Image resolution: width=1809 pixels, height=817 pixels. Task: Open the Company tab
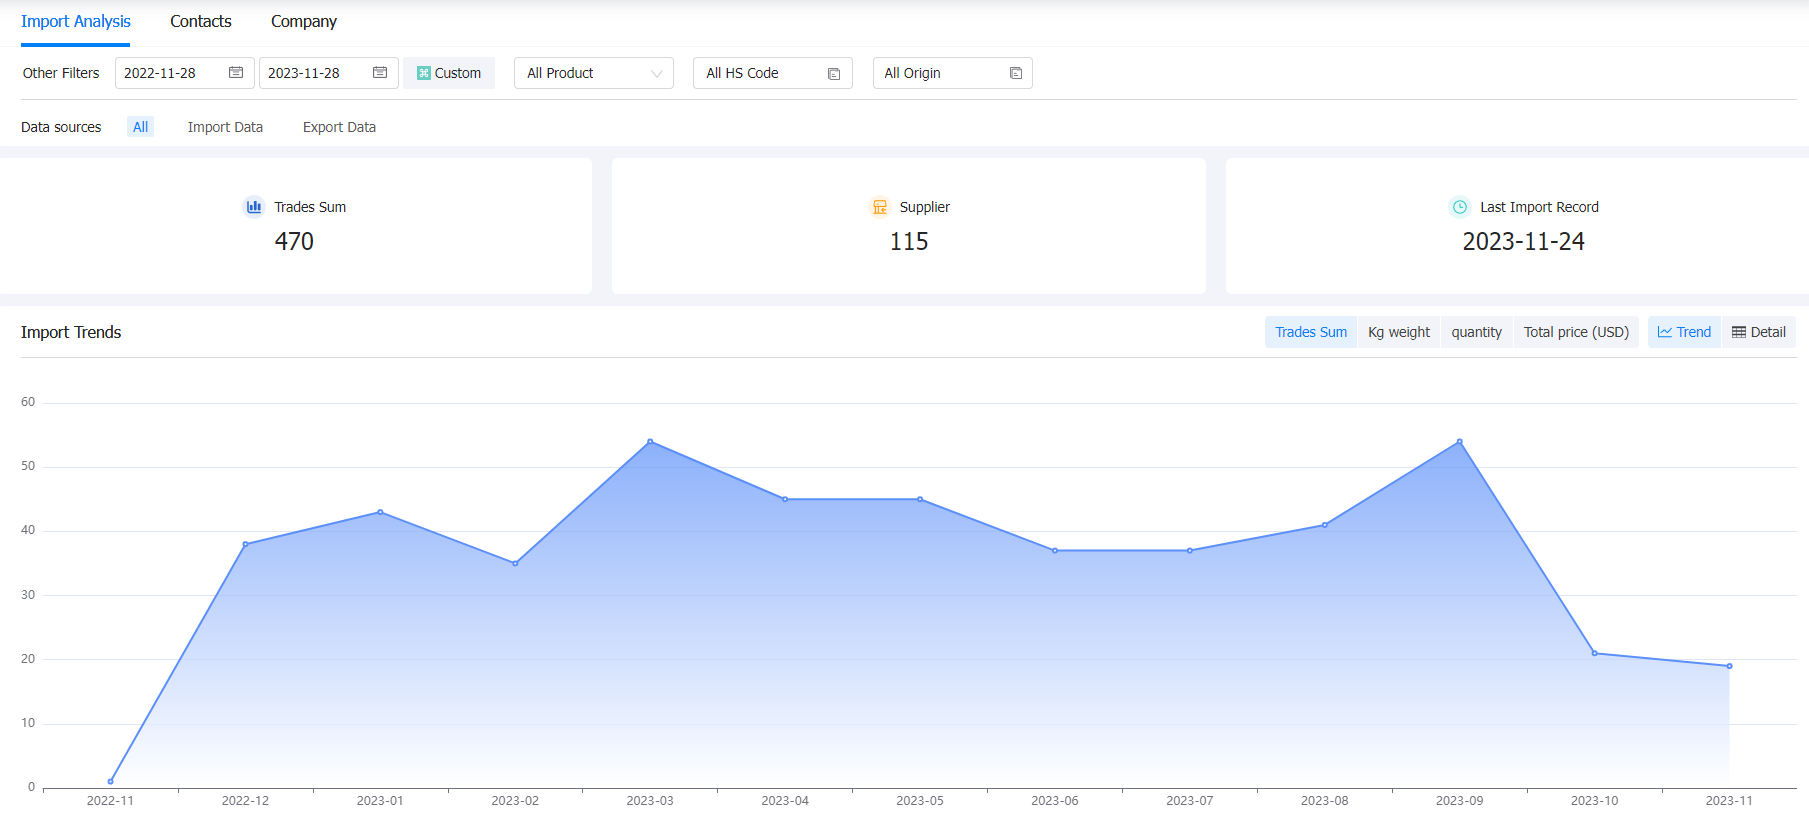(304, 22)
